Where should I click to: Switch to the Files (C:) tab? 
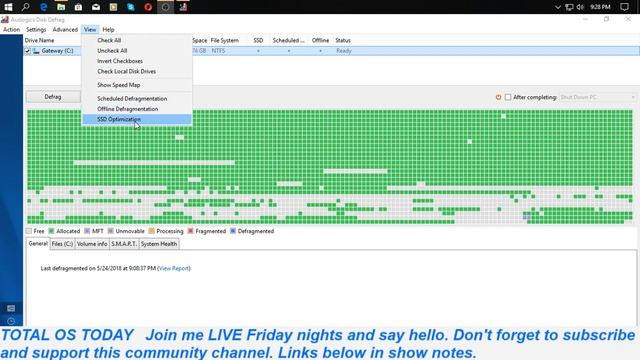pyautogui.click(x=62, y=244)
